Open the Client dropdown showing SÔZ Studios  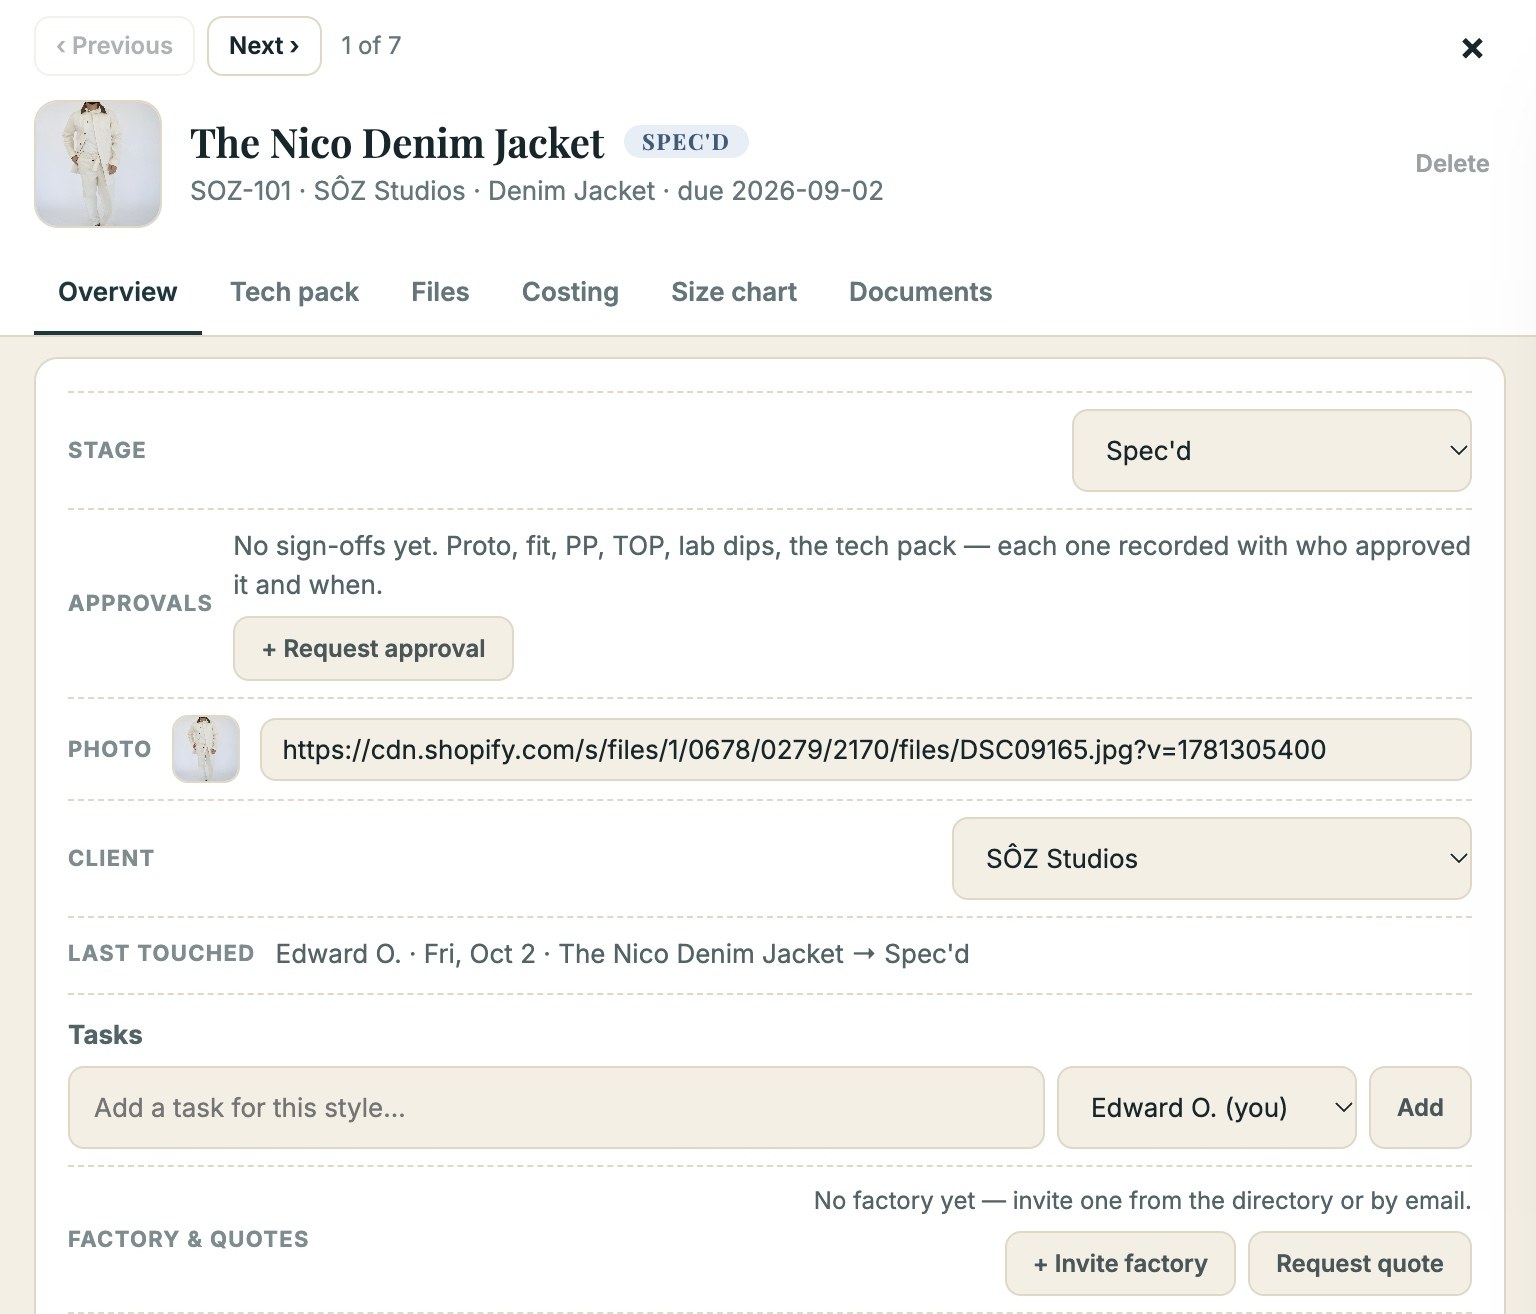pyautogui.click(x=1211, y=859)
